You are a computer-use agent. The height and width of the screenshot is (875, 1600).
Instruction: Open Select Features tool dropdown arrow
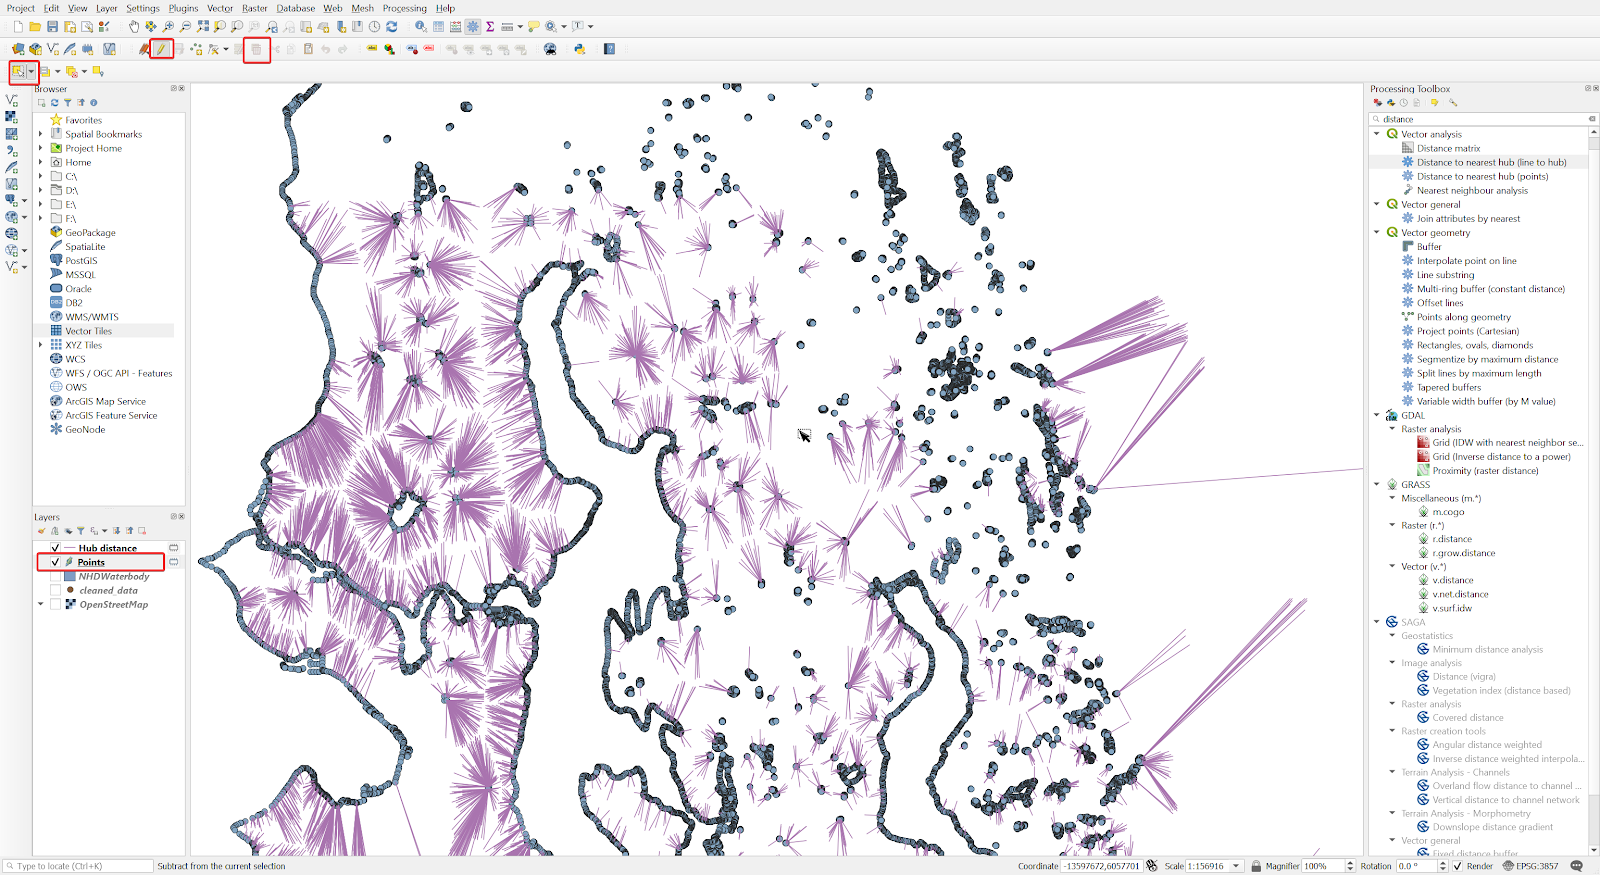point(31,71)
